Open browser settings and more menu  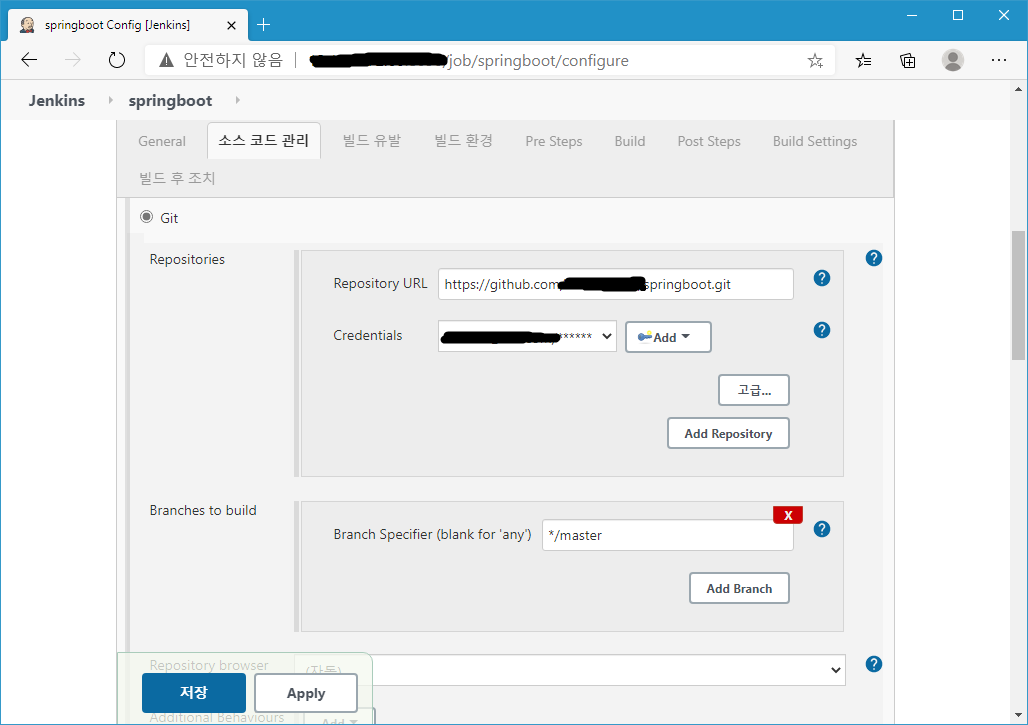pyautogui.click(x=998, y=60)
